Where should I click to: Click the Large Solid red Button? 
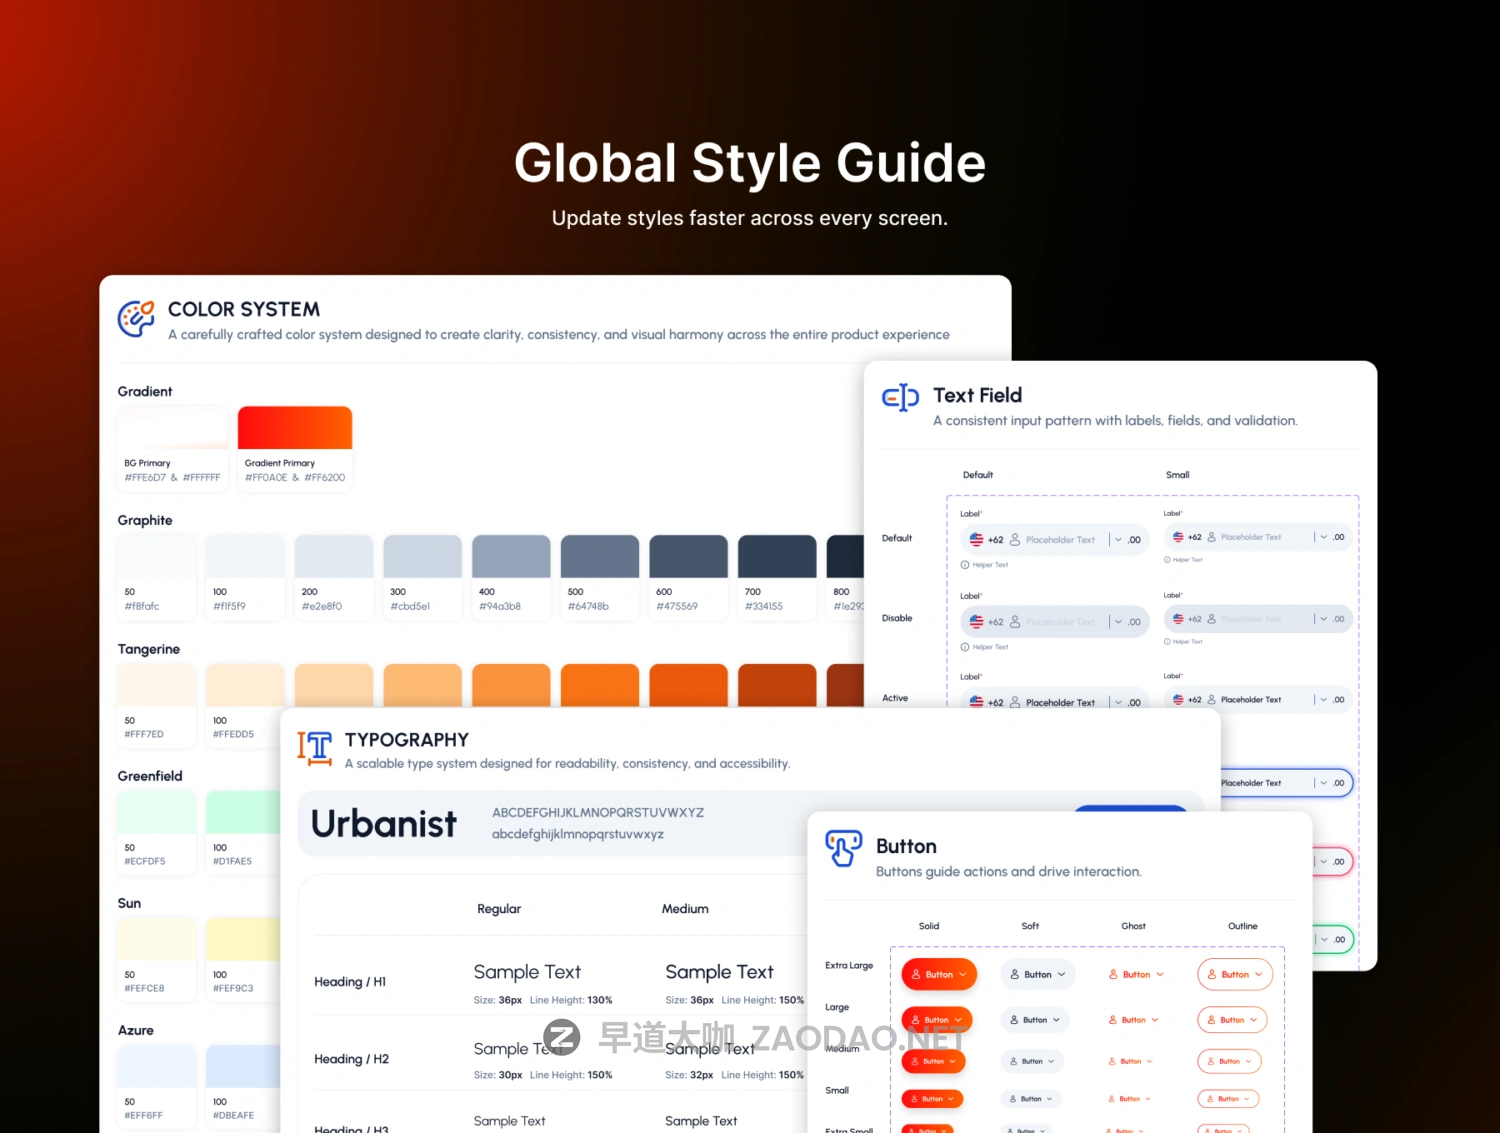click(937, 1020)
